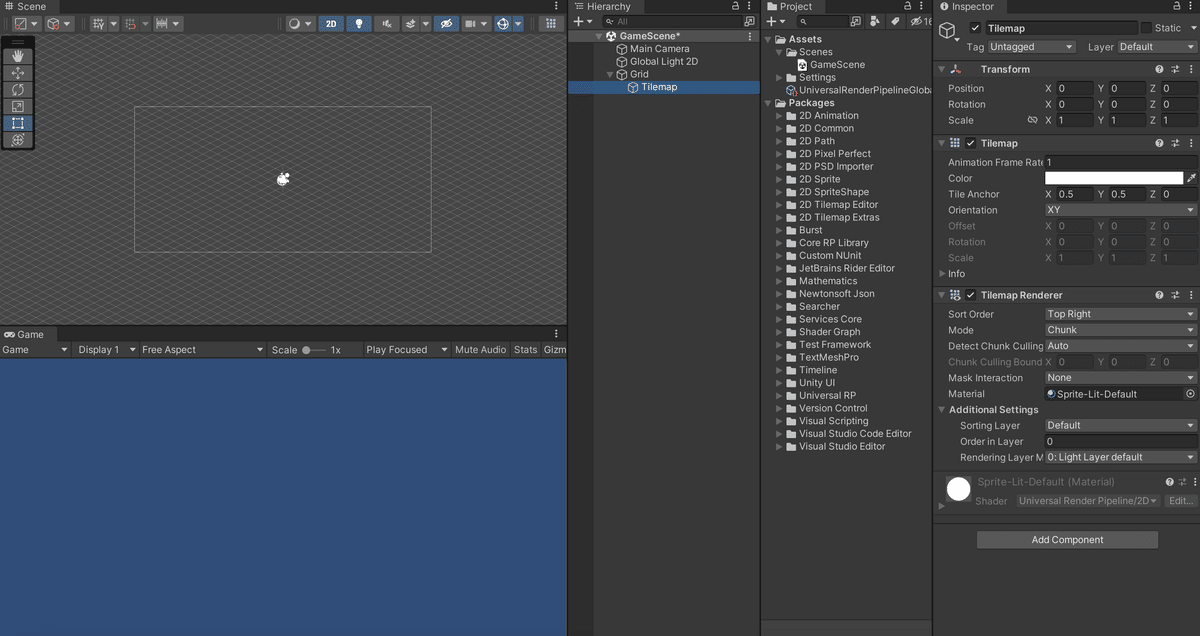Click the Tilemap Color swatch field

tap(1114, 178)
